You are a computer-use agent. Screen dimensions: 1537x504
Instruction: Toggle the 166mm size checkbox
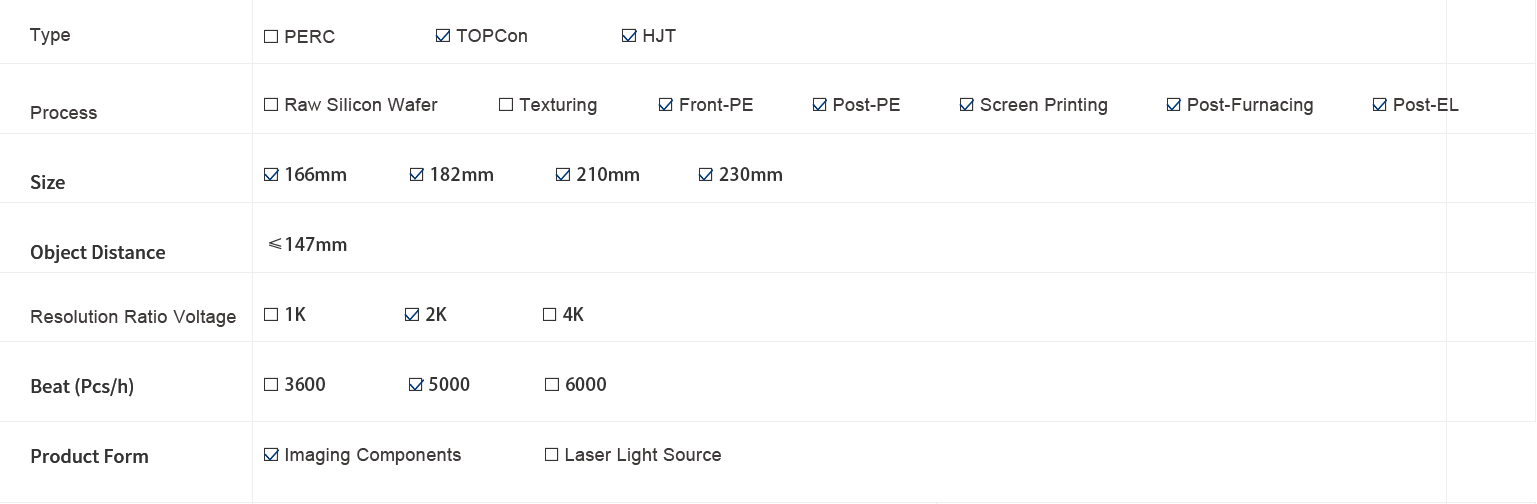(x=271, y=175)
